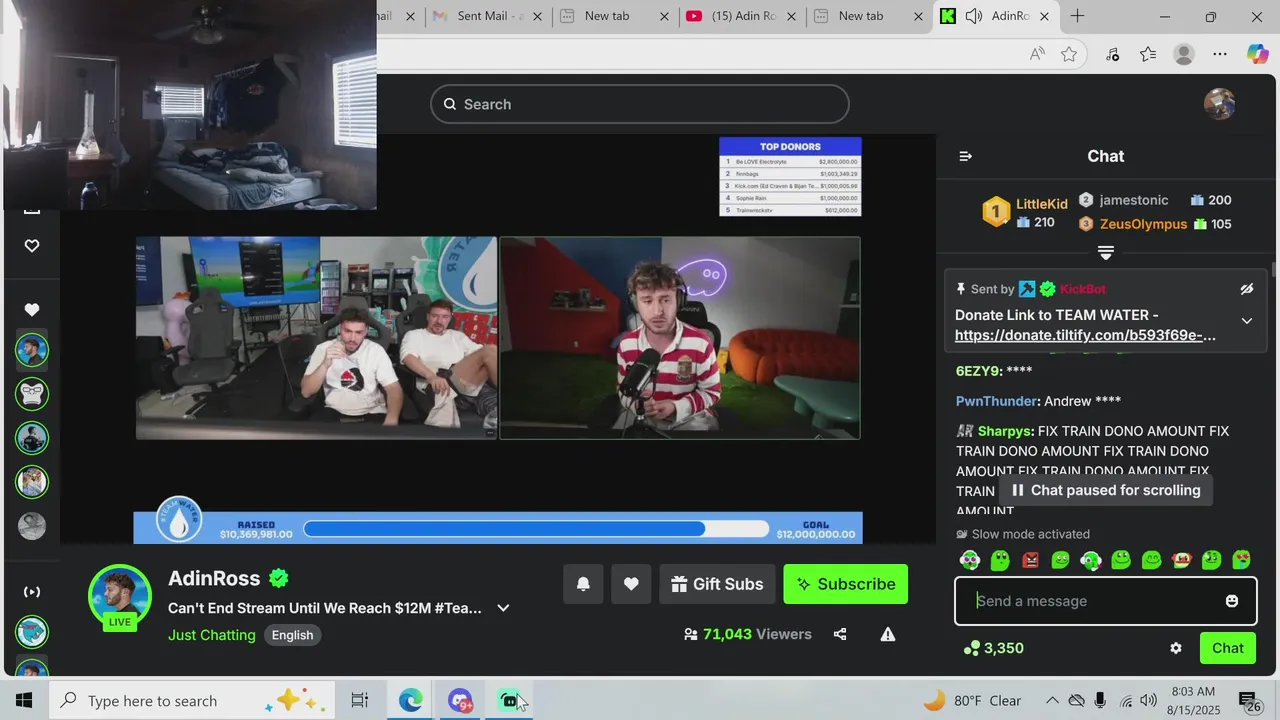The height and width of the screenshot is (720, 1280).
Task: Open the gray offline avatar channel in sidebar
Action: point(32,526)
